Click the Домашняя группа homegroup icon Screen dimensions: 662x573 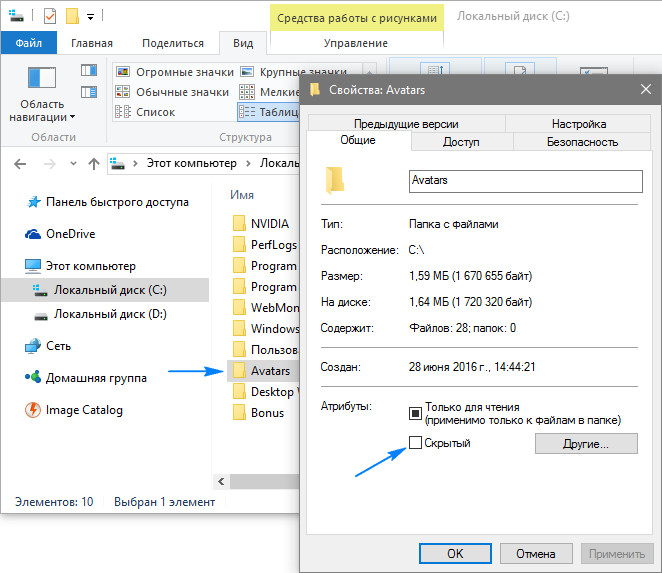click(32, 378)
